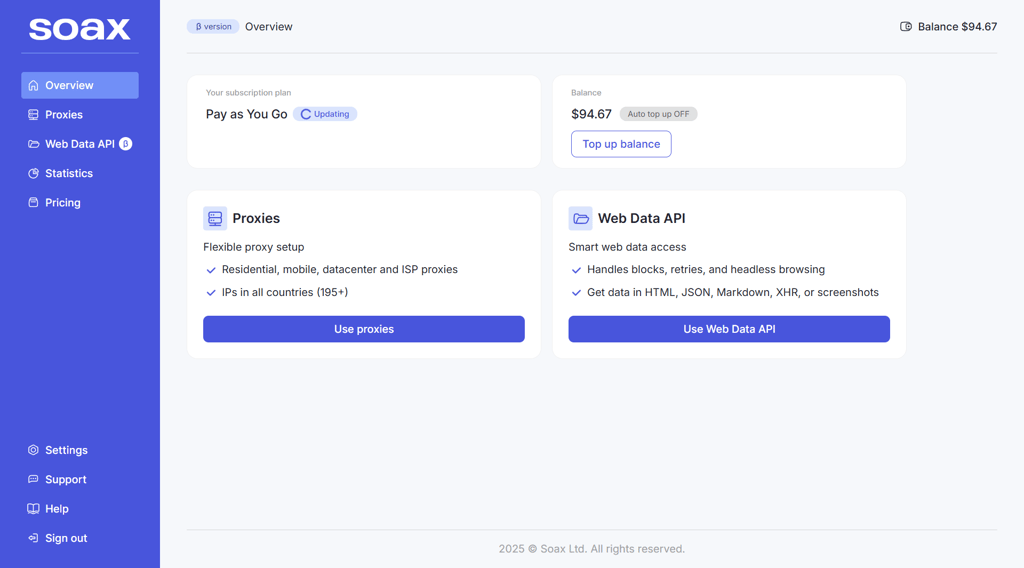
Task: Click the Use proxies button
Action: click(364, 329)
